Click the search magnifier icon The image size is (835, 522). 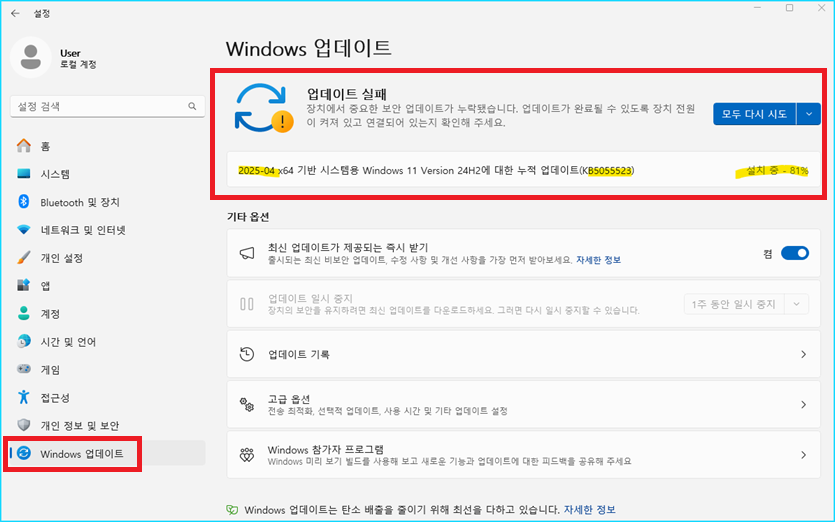pyautogui.click(x=192, y=107)
